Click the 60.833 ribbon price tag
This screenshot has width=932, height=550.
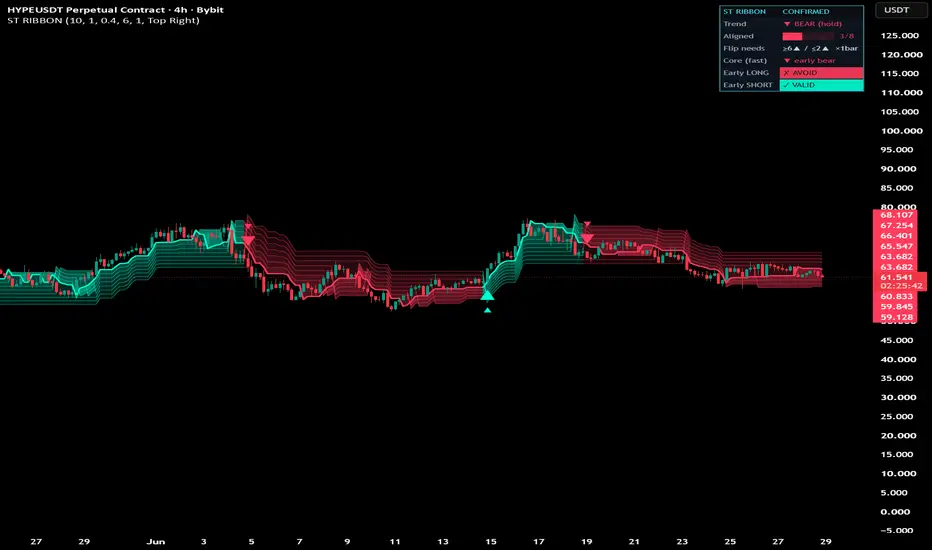pyautogui.click(x=896, y=296)
